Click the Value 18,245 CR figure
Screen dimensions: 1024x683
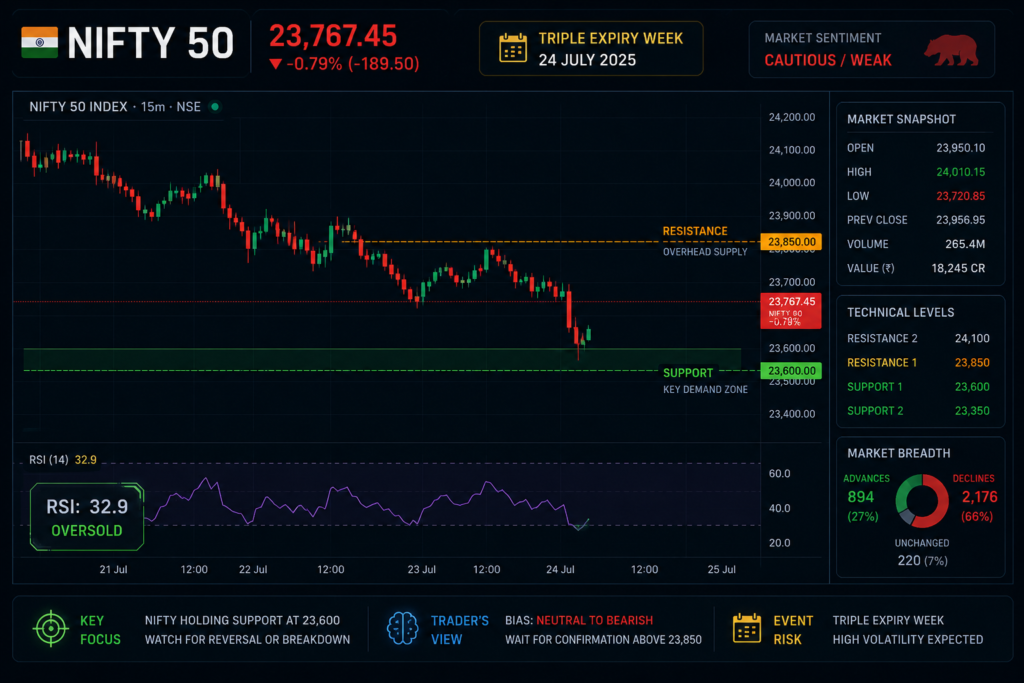point(958,268)
